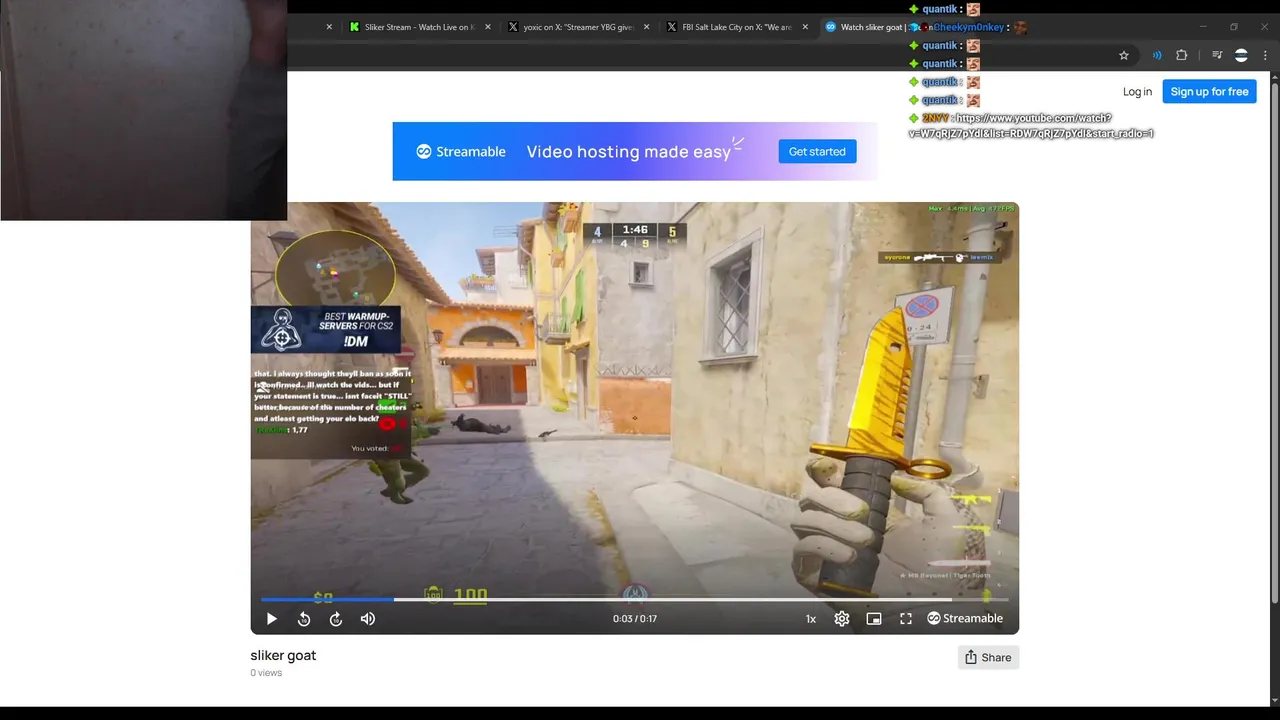The height and width of the screenshot is (720, 1280).
Task: Close the yoxic on X tab
Action: click(x=646, y=27)
